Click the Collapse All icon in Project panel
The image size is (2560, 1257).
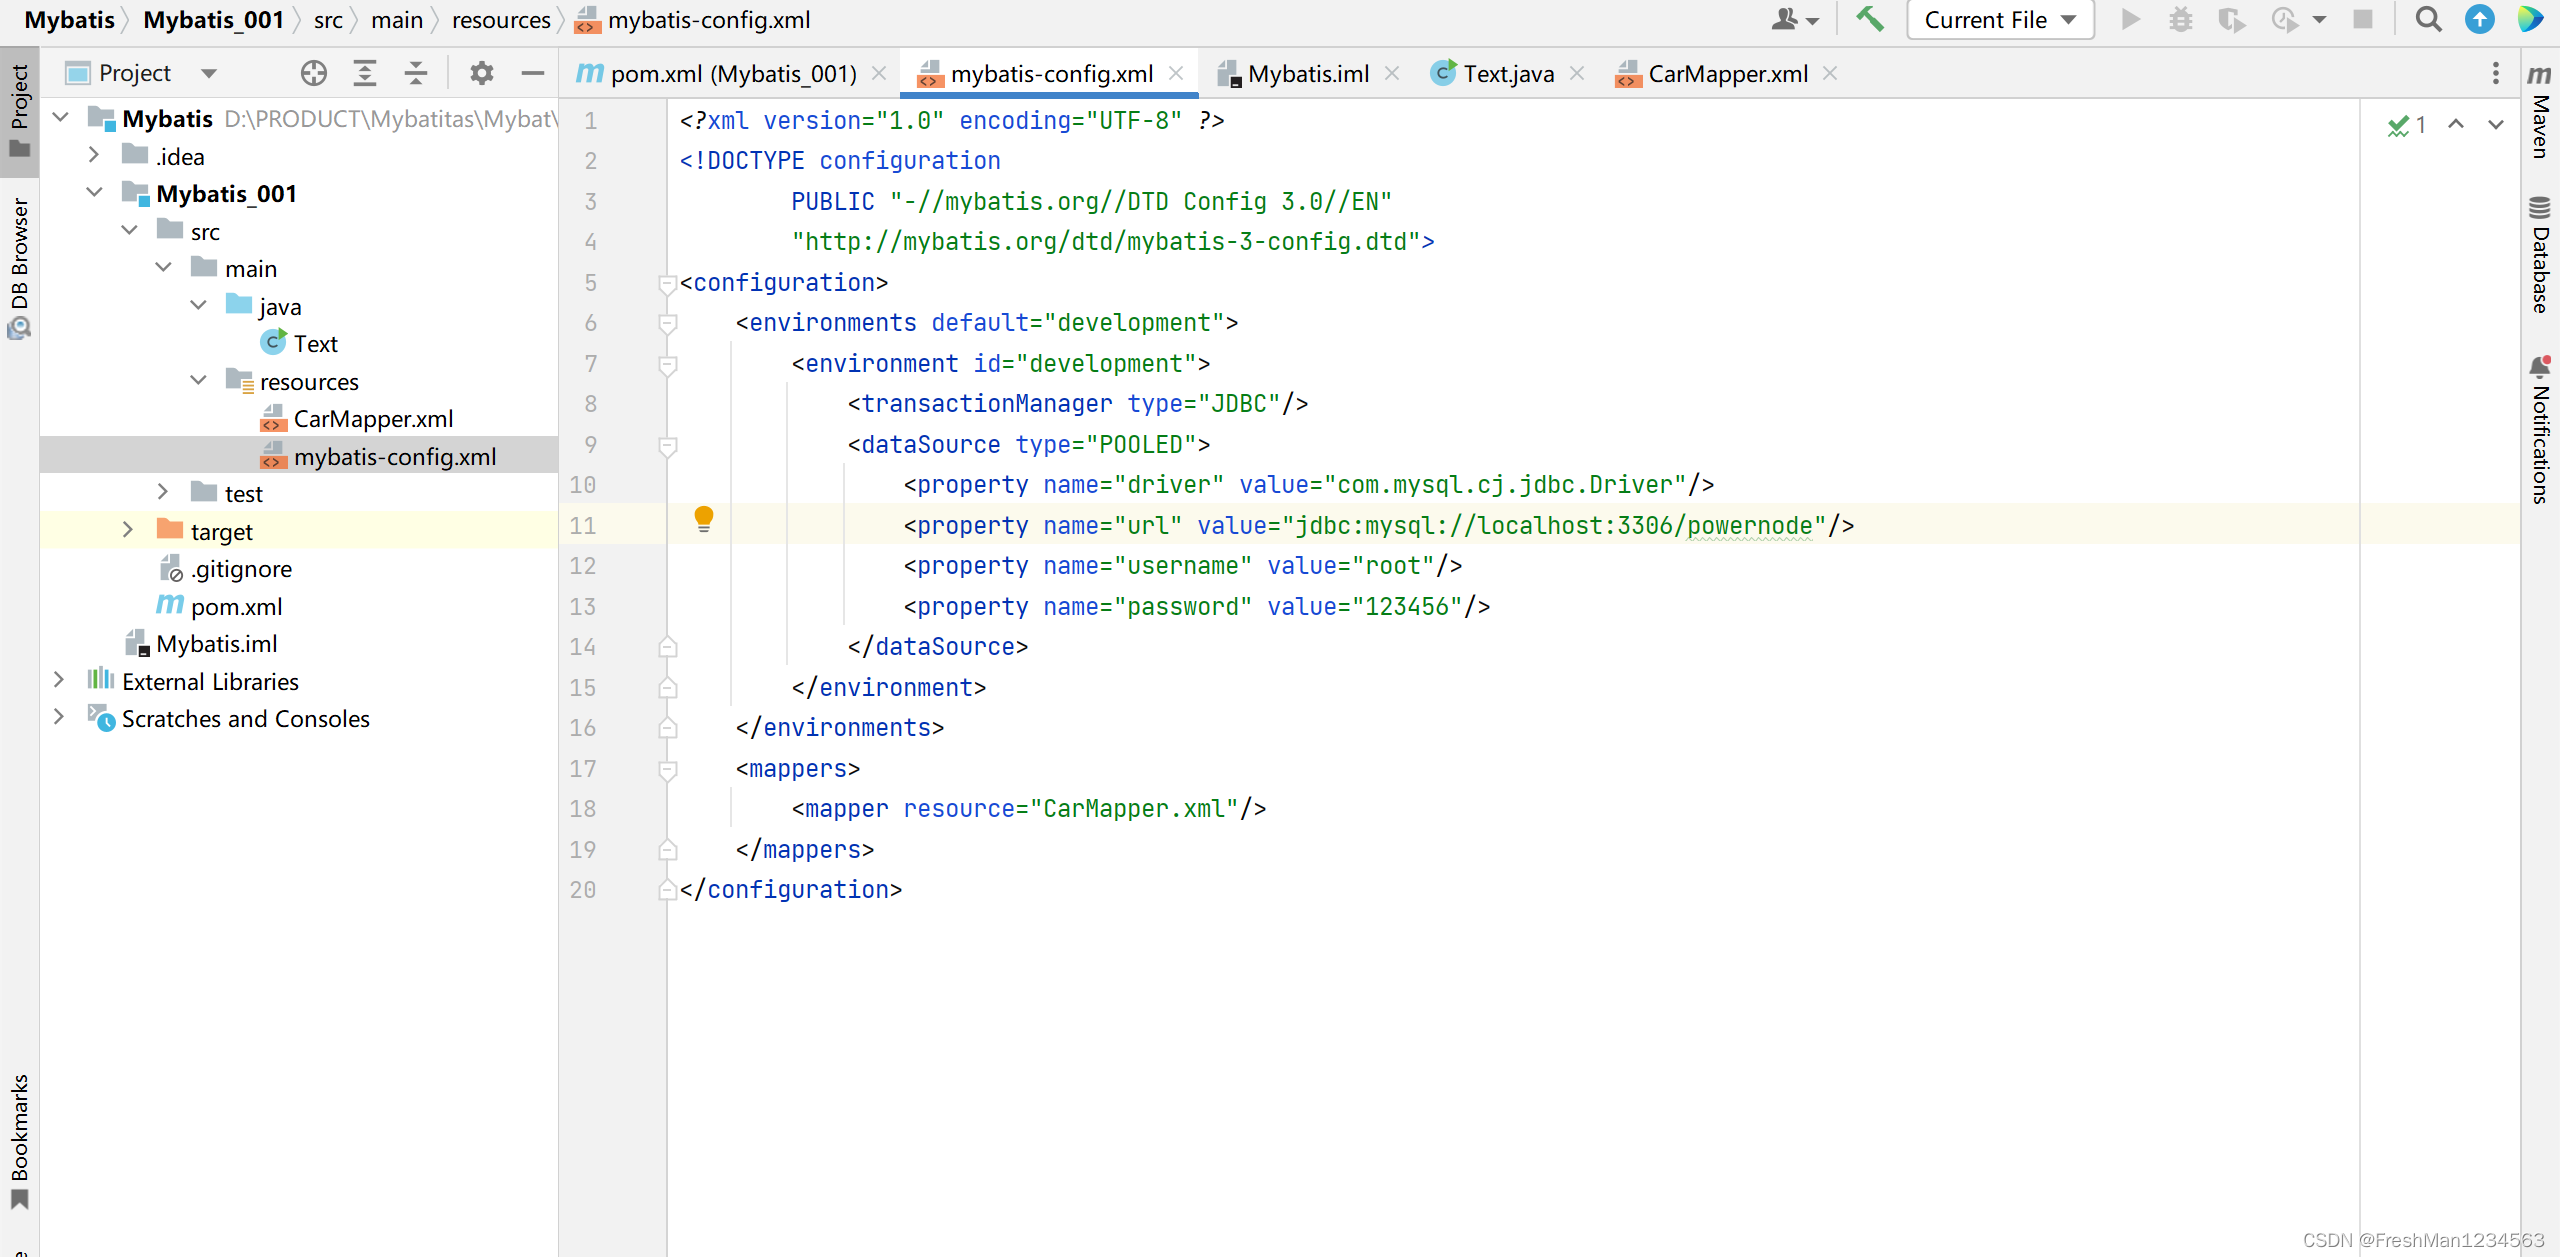(x=416, y=73)
